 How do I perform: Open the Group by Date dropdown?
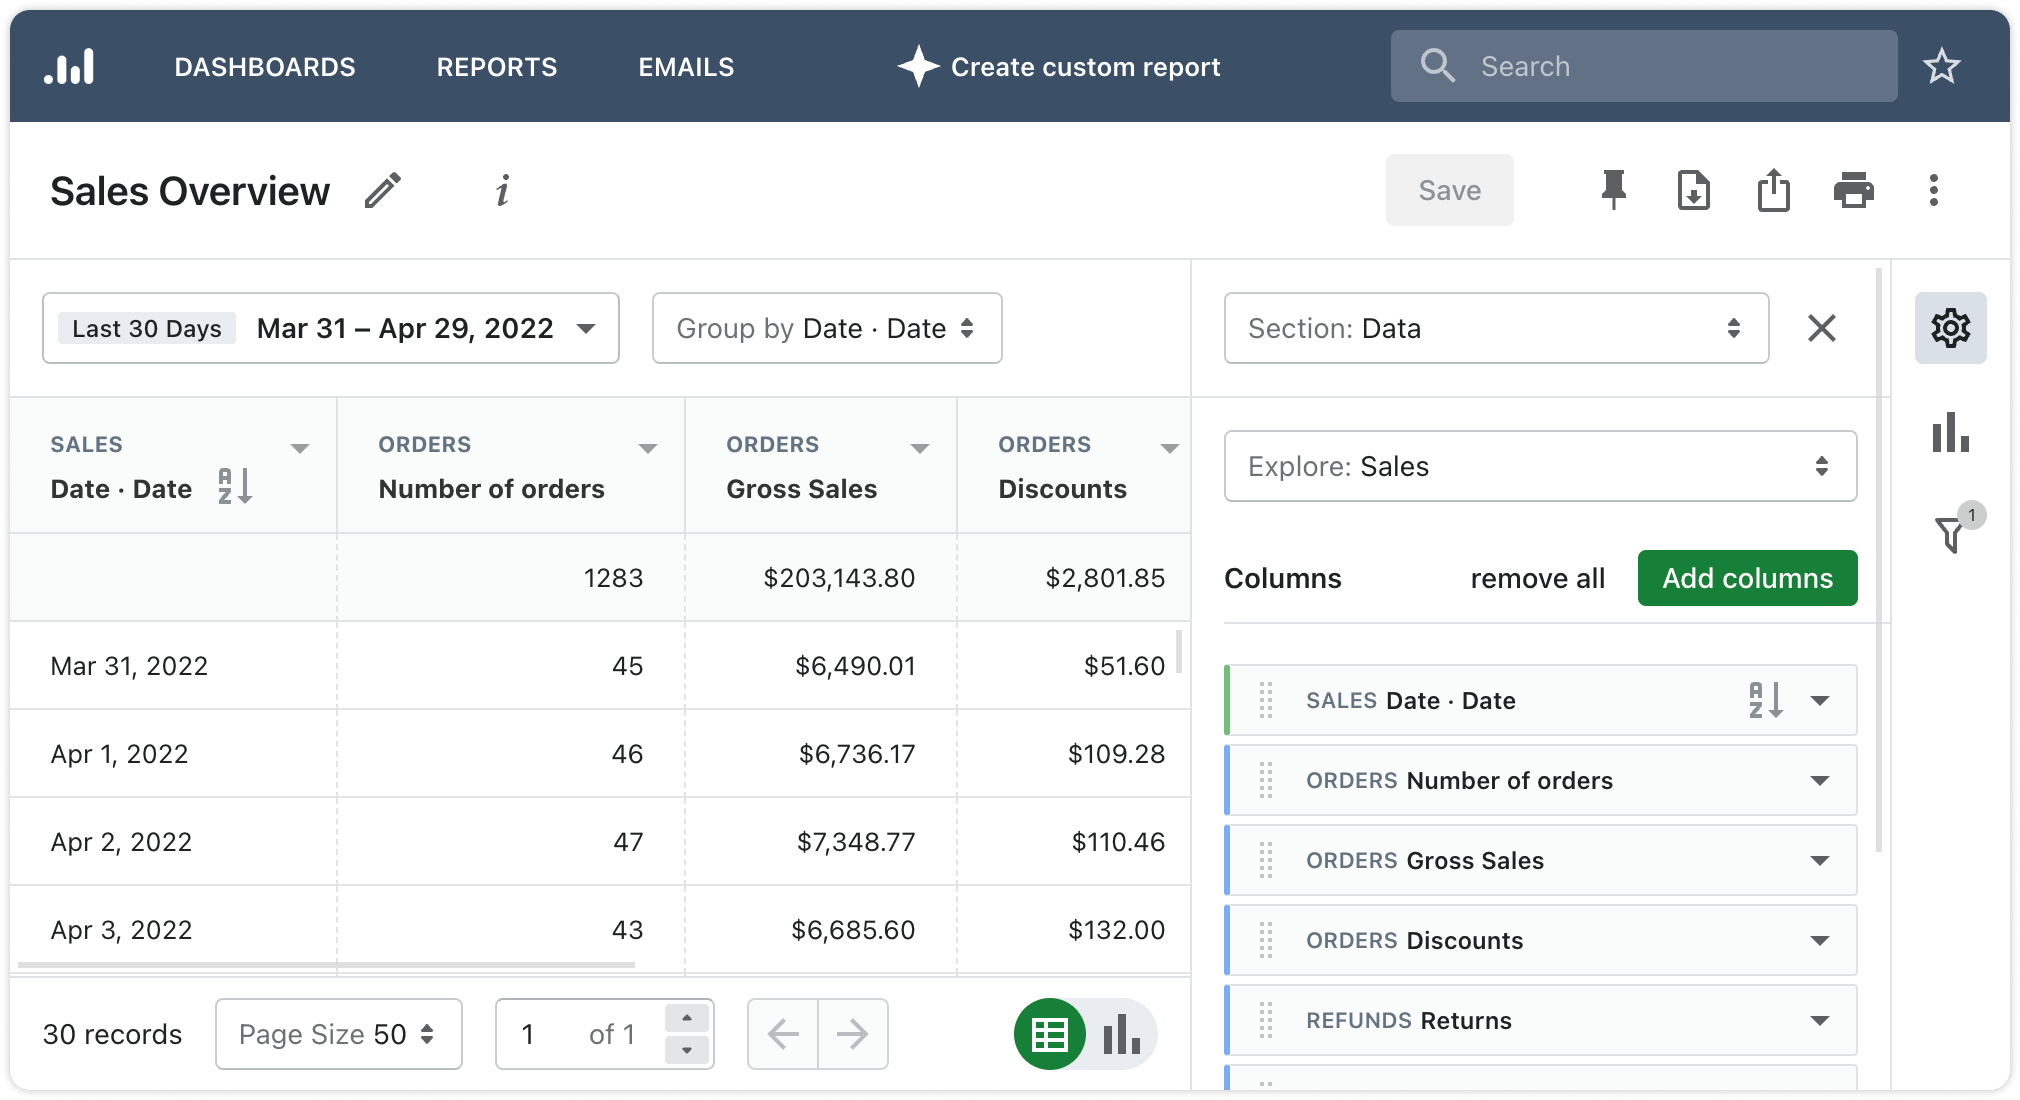826,328
